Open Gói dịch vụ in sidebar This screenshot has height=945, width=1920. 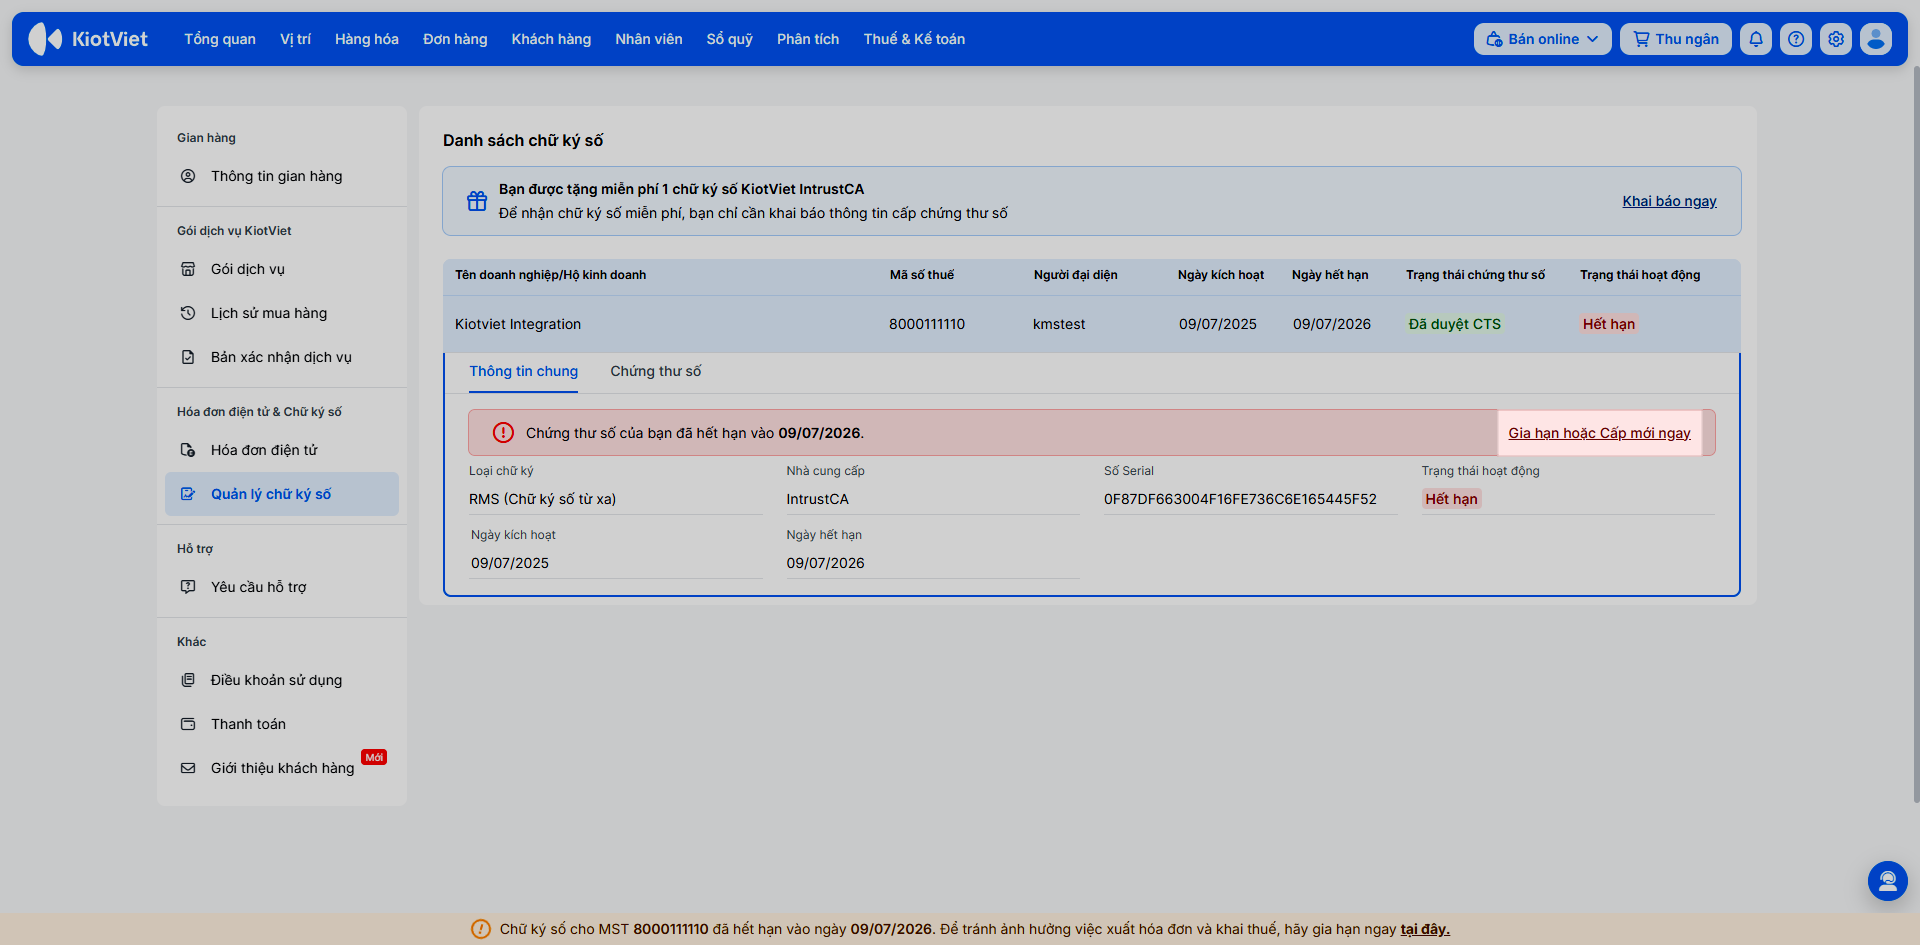282,269
